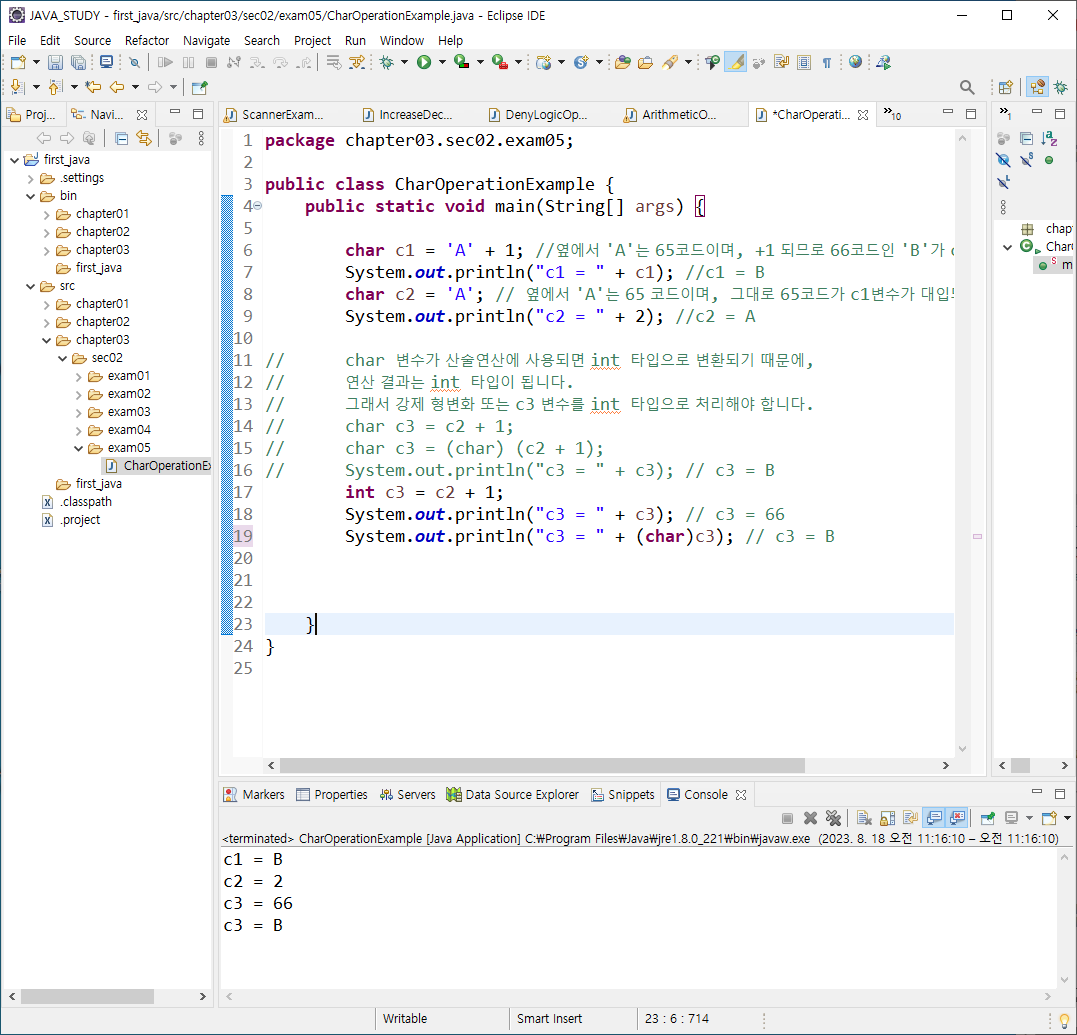Collapse the exam05 package

pyautogui.click(x=78, y=448)
